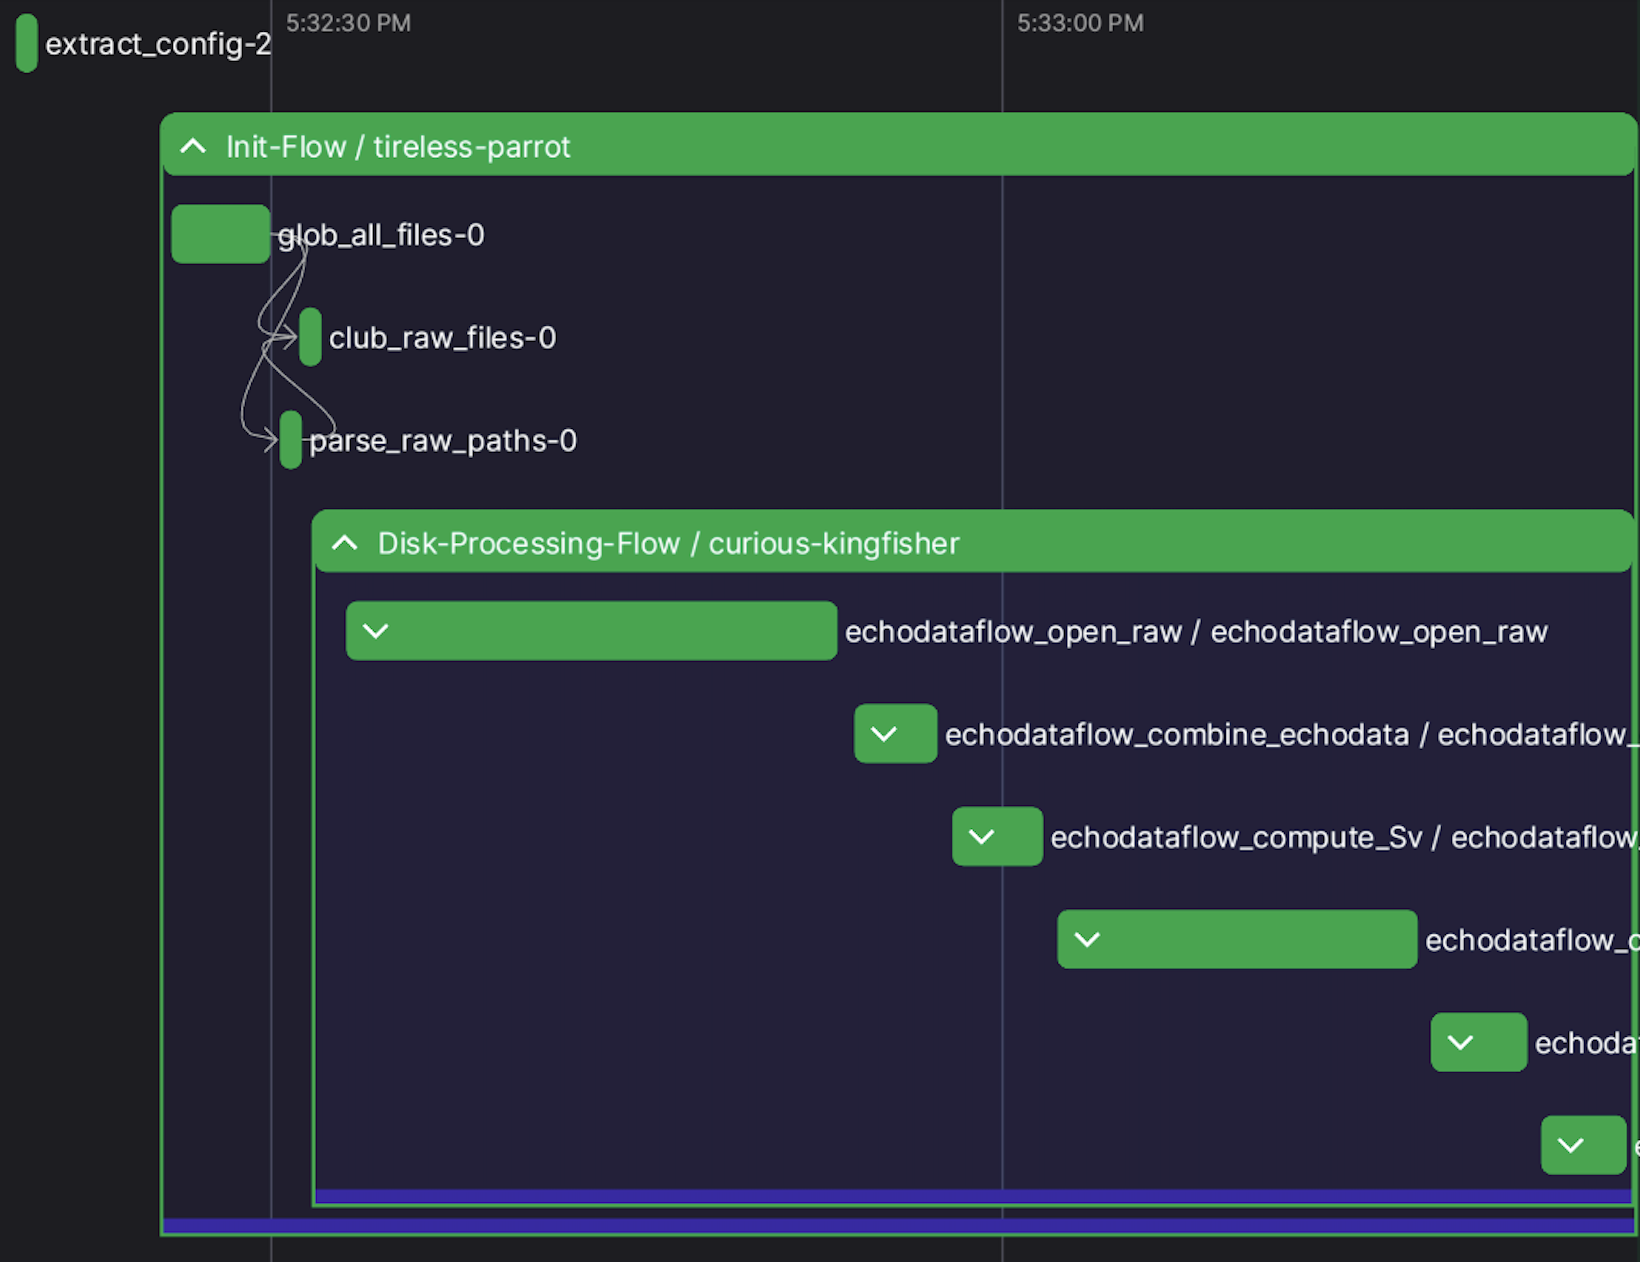Click the echodataflow_combine_echodata run bar

[x=895, y=733]
